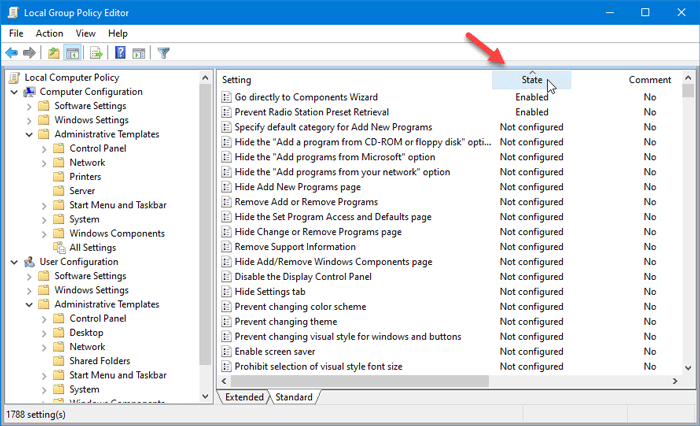Open the View menu
The width and height of the screenshot is (700, 426).
(x=84, y=33)
